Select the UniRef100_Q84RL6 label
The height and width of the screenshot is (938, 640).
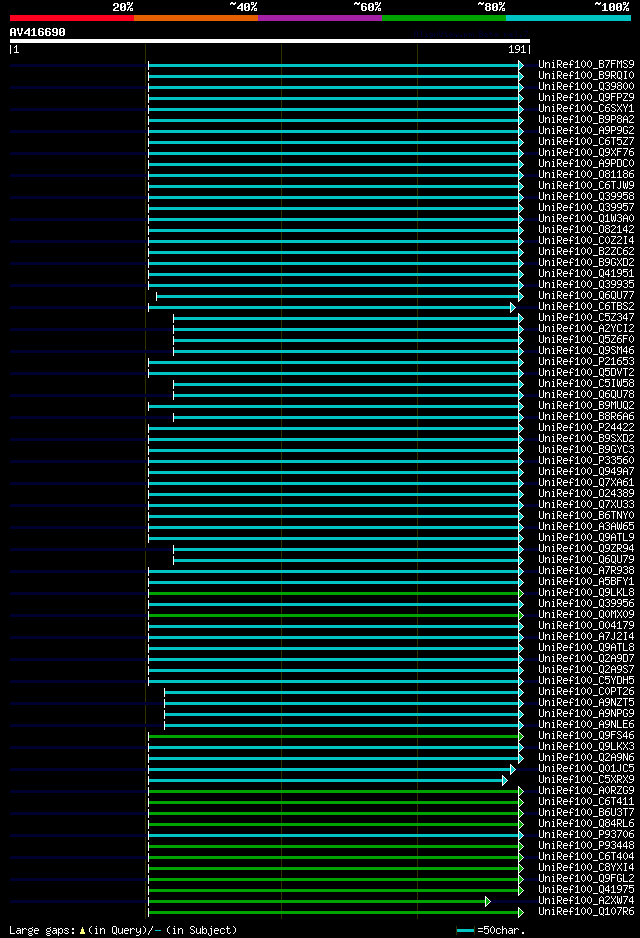(x=586, y=824)
